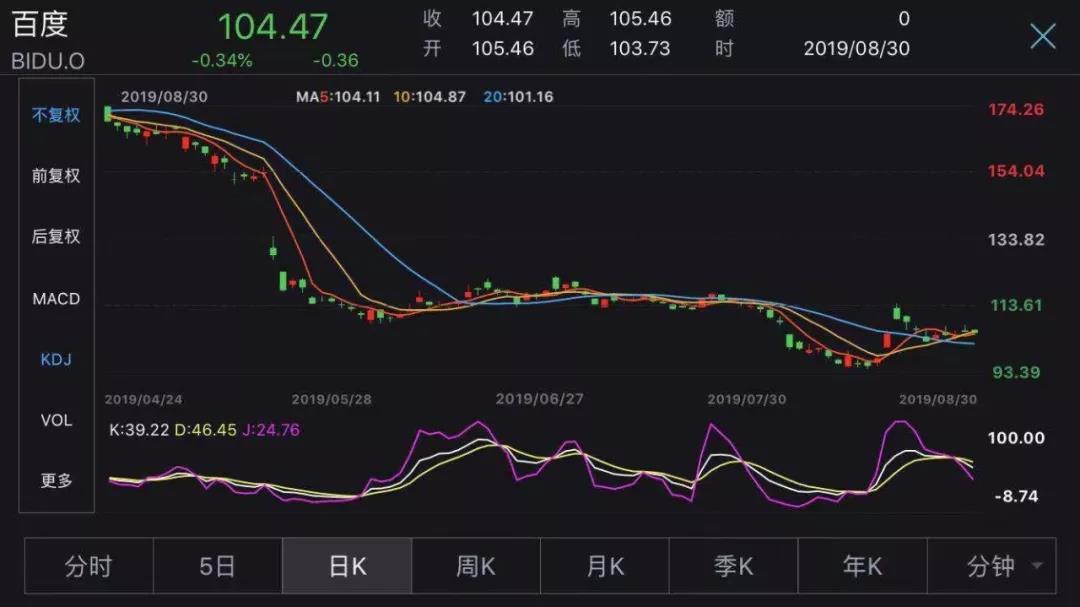Select the KDJ indicator in the sidebar
Viewport: 1080px width, 607px height.
point(56,359)
